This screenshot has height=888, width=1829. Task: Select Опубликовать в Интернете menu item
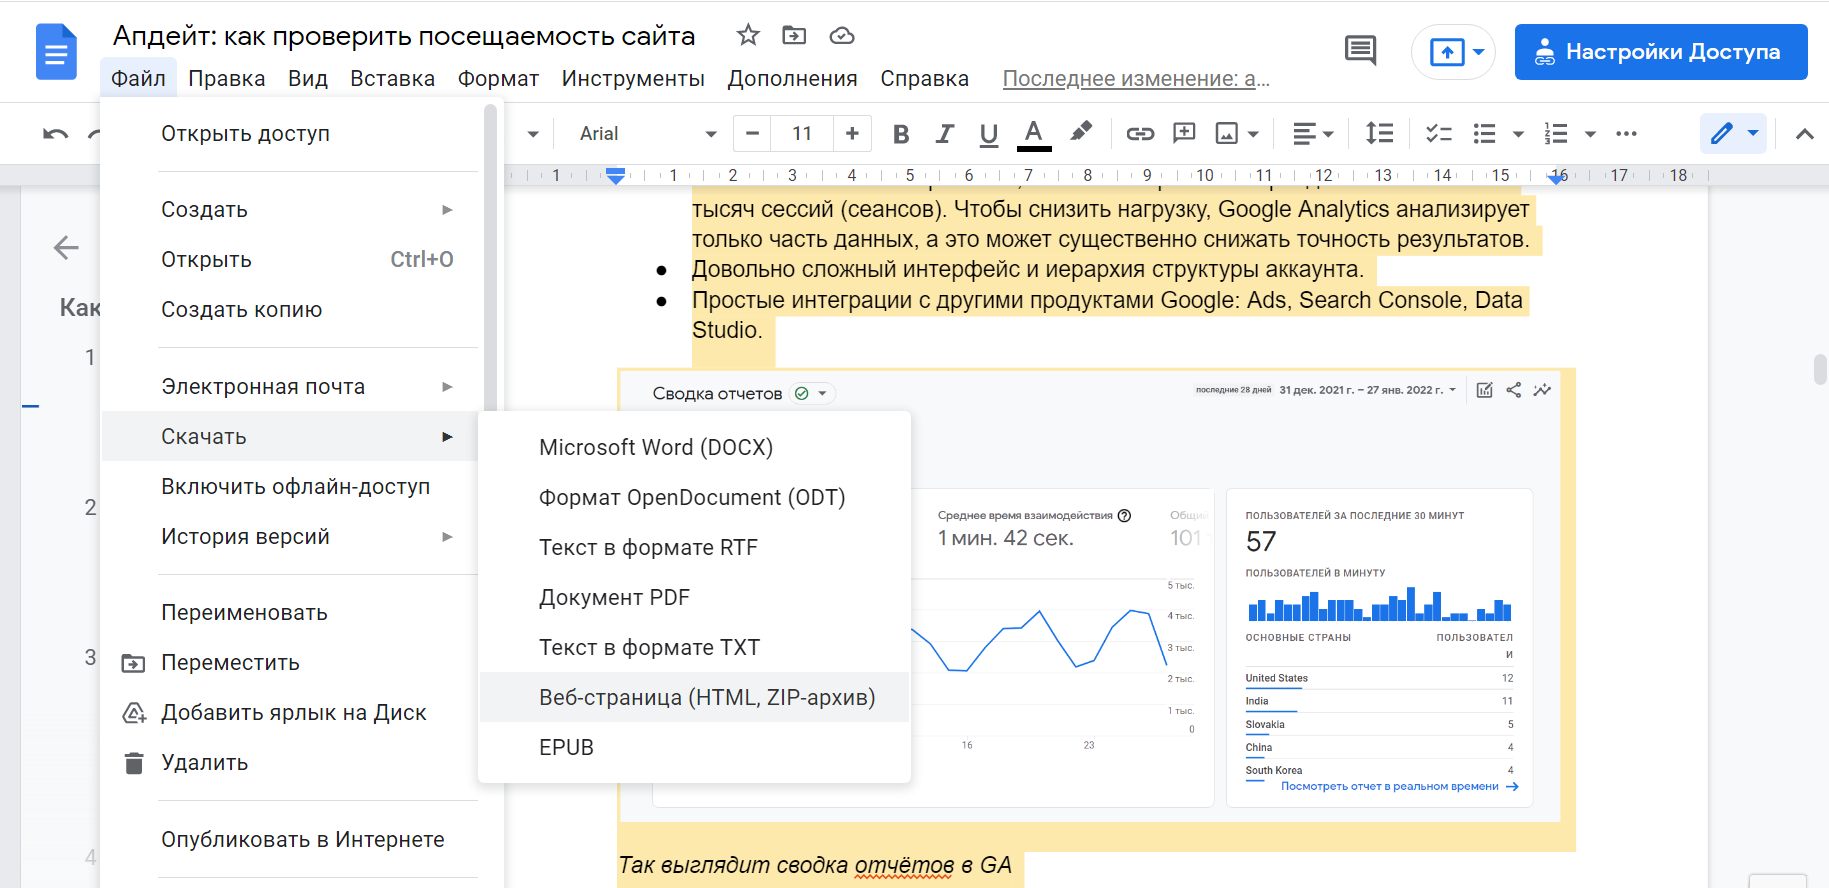click(x=291, y=839)
